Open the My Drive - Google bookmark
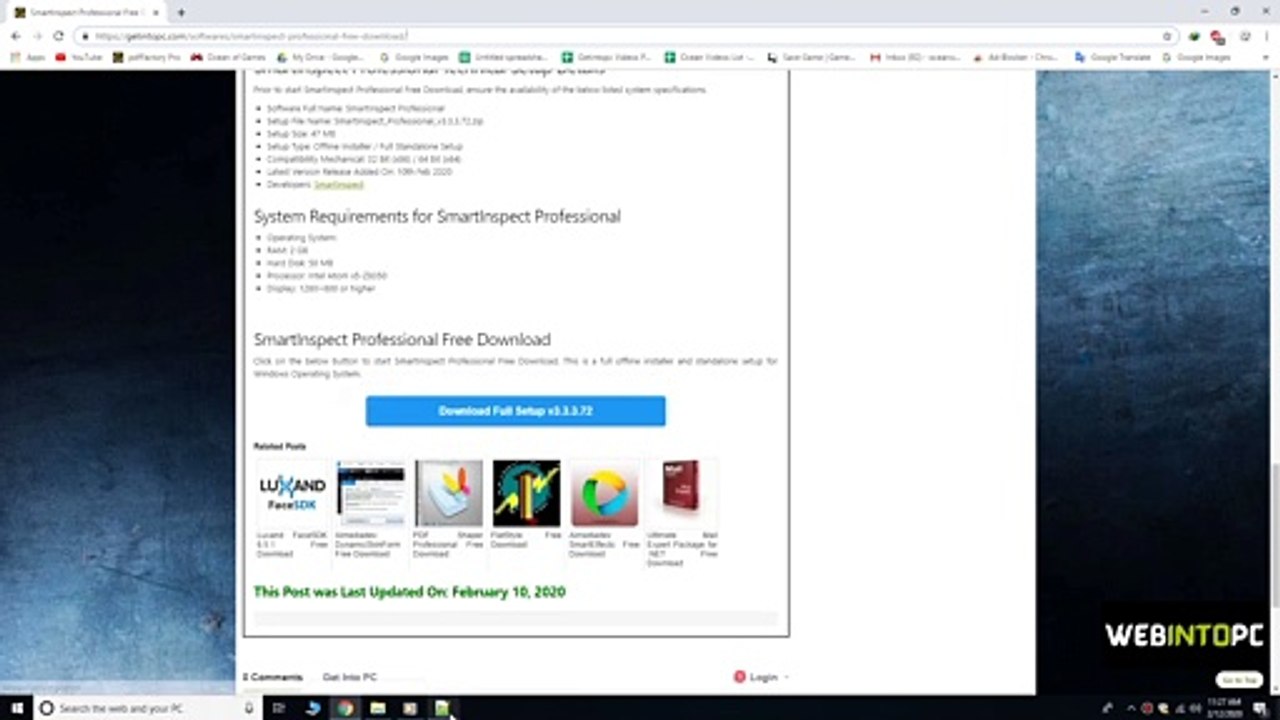1280x720 pixels. point(320,58)
